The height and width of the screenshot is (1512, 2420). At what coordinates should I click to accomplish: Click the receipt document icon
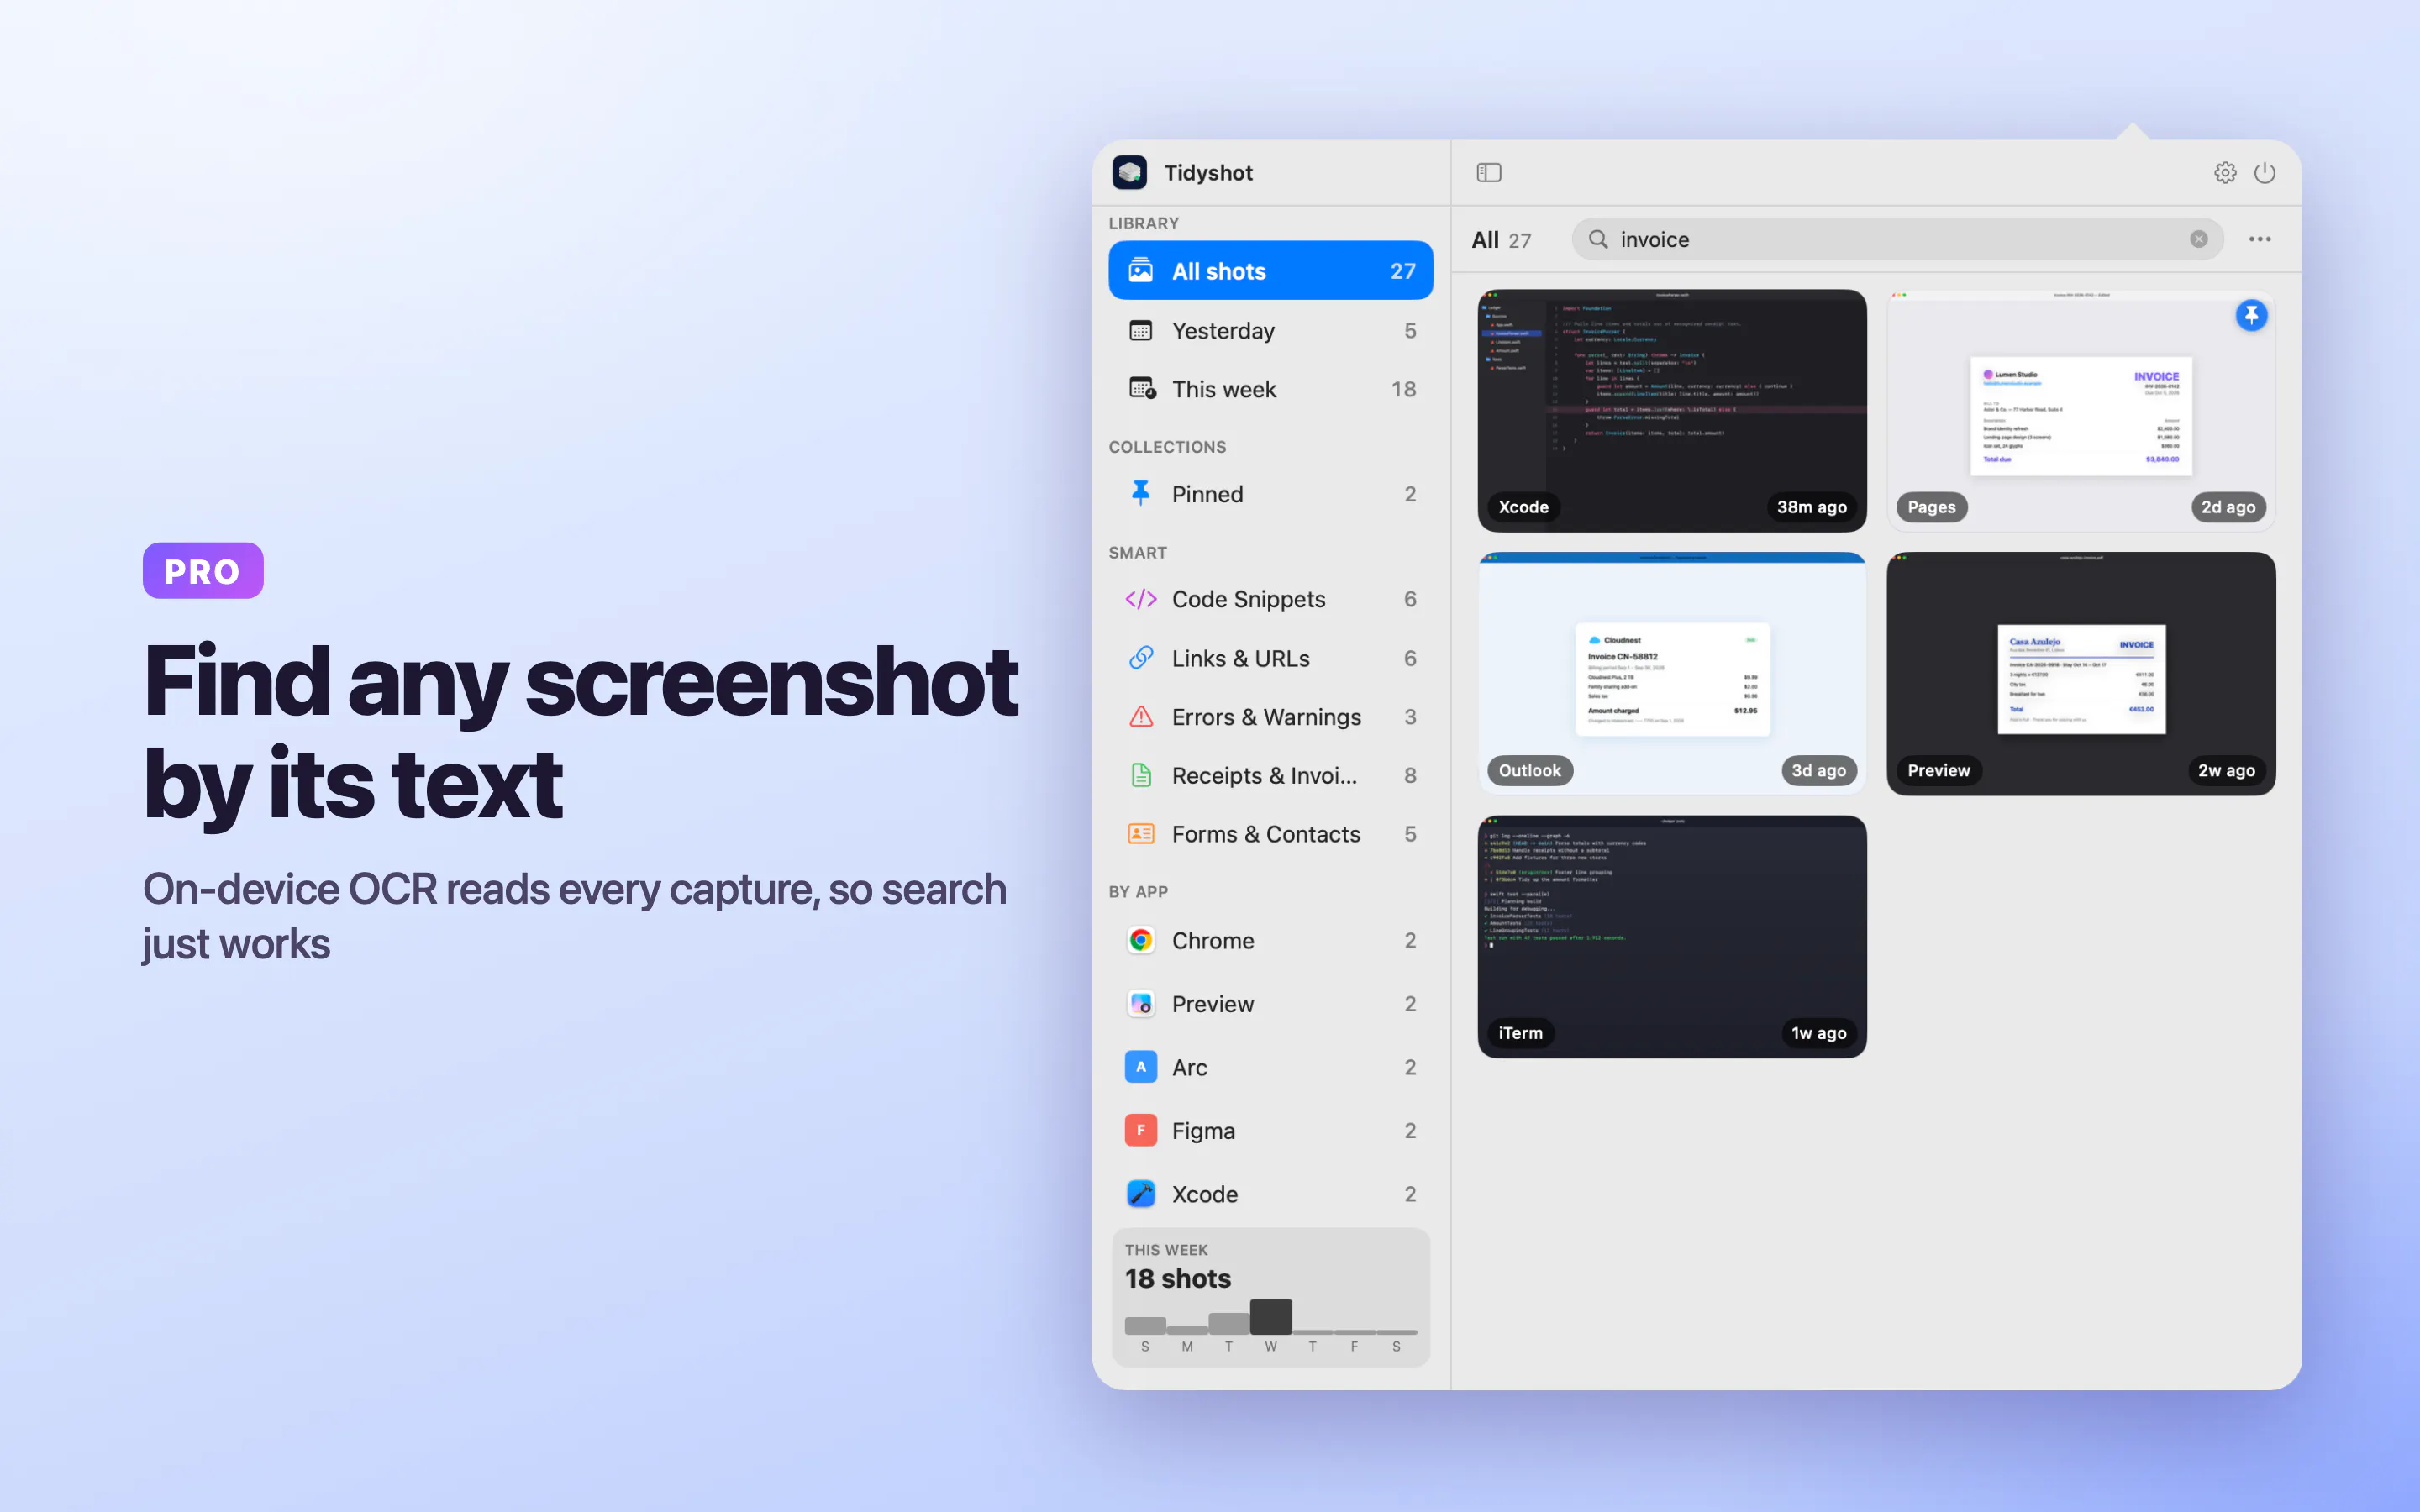1141,775
